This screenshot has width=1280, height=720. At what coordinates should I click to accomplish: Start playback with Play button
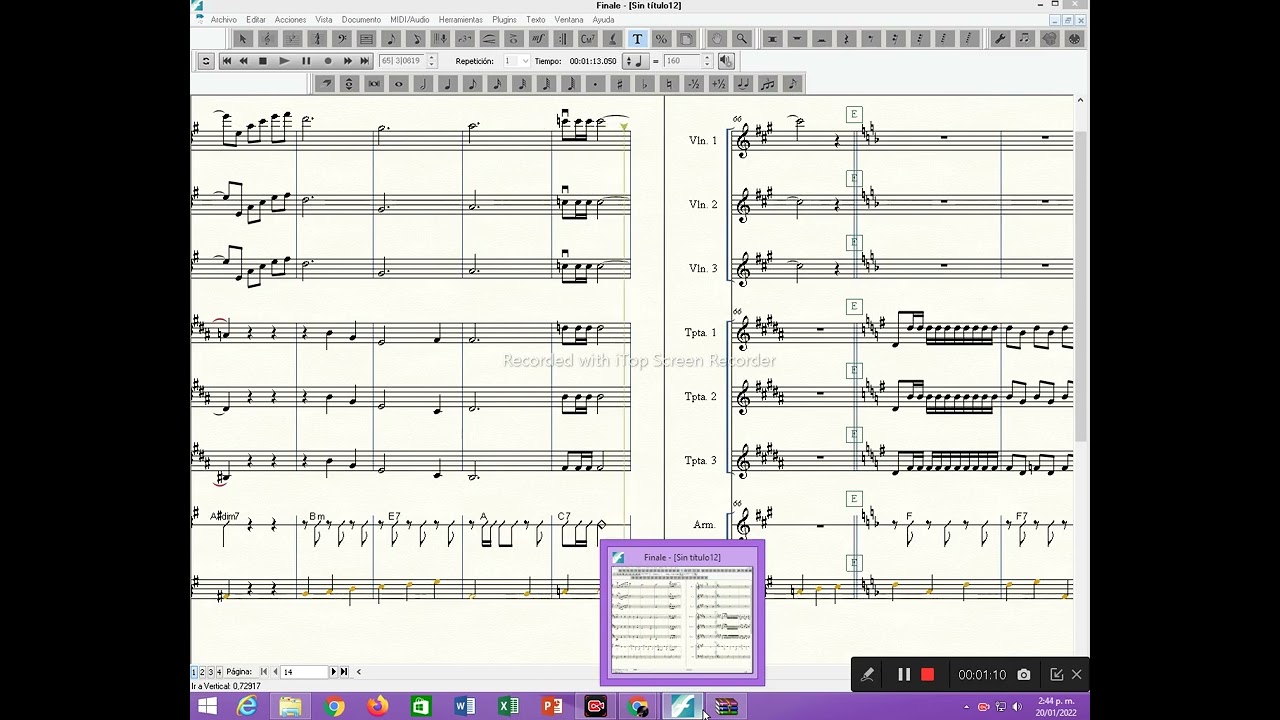pyautogui.click(x=284, y=61)
